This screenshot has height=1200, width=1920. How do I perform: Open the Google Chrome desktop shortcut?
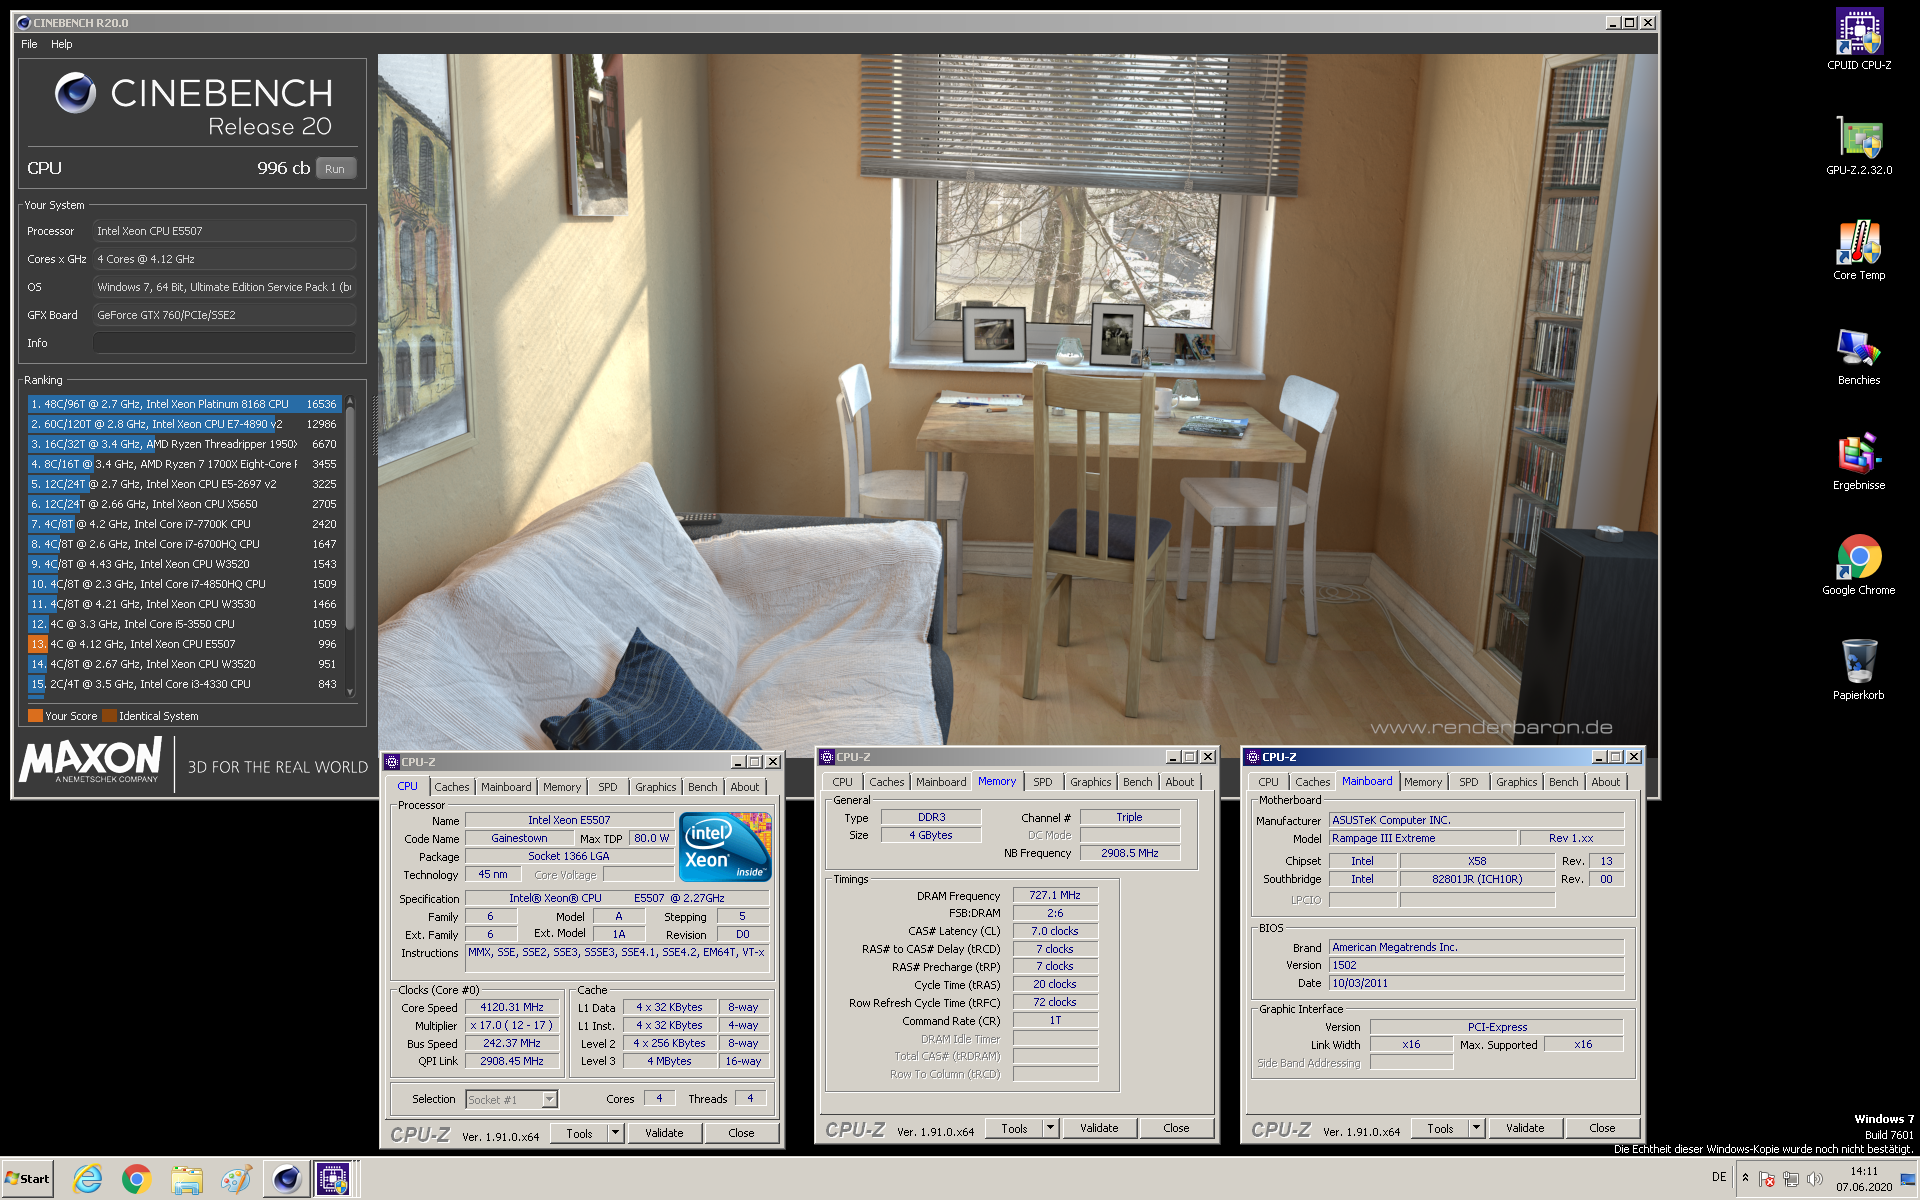[1858, 565]
